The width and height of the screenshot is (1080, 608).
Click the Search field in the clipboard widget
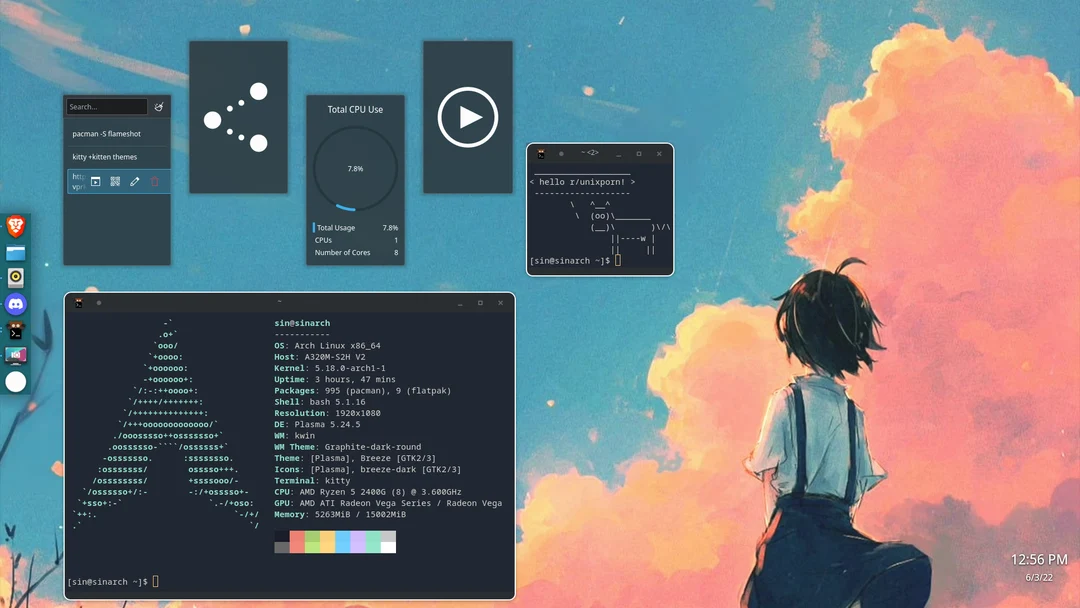coord(105,106)
